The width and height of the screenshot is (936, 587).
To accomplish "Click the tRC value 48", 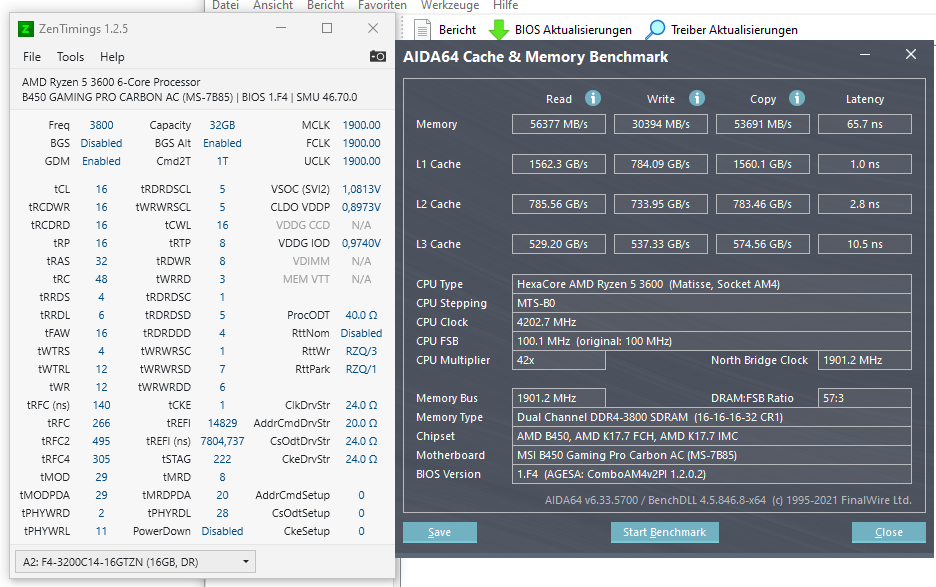I will [101, 279].
